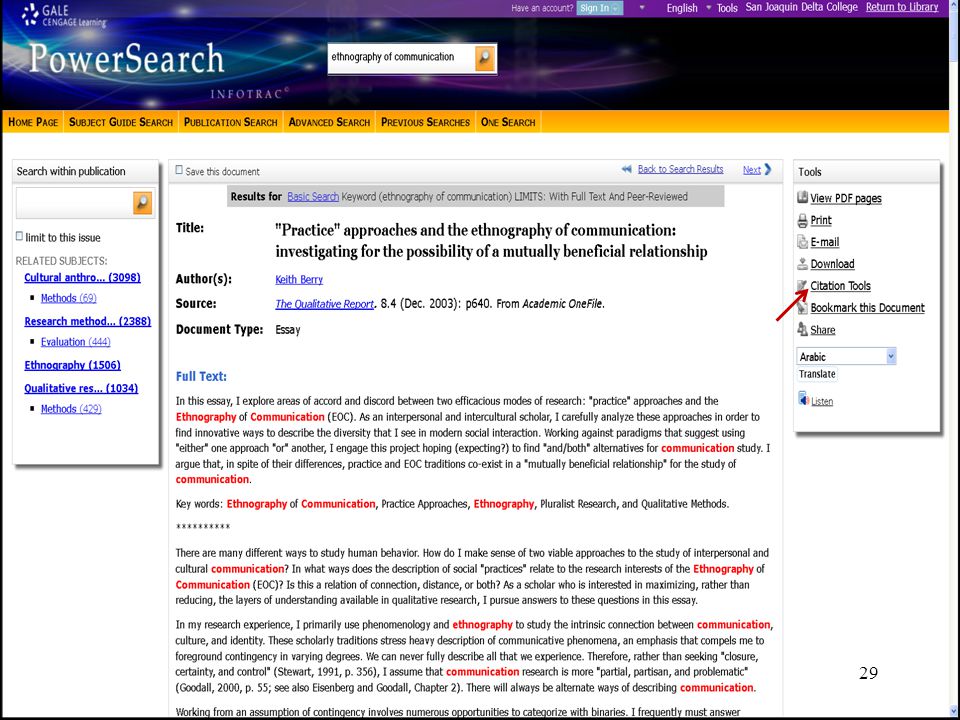Click the orange search magnifier in PowerSearch header
960x720 pixels.
pos(484,59)
